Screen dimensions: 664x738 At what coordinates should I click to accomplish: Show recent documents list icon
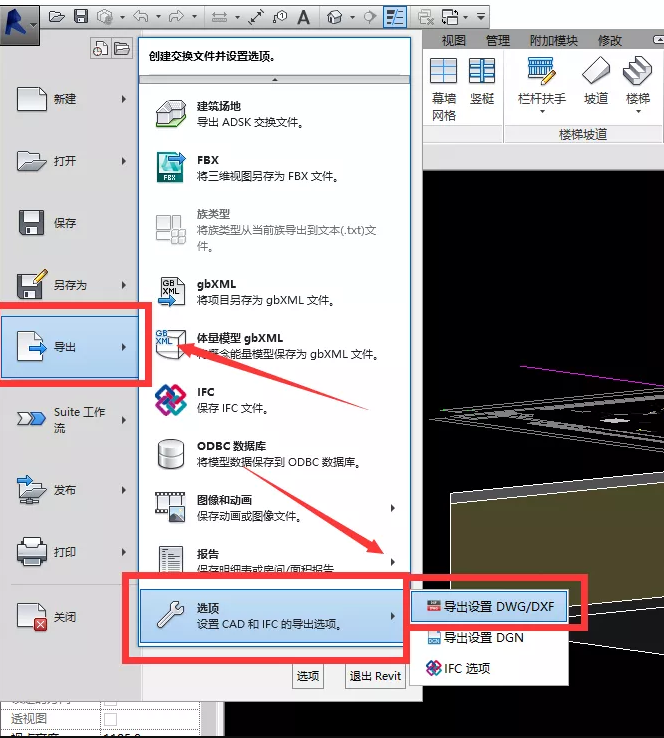[100, 48]
